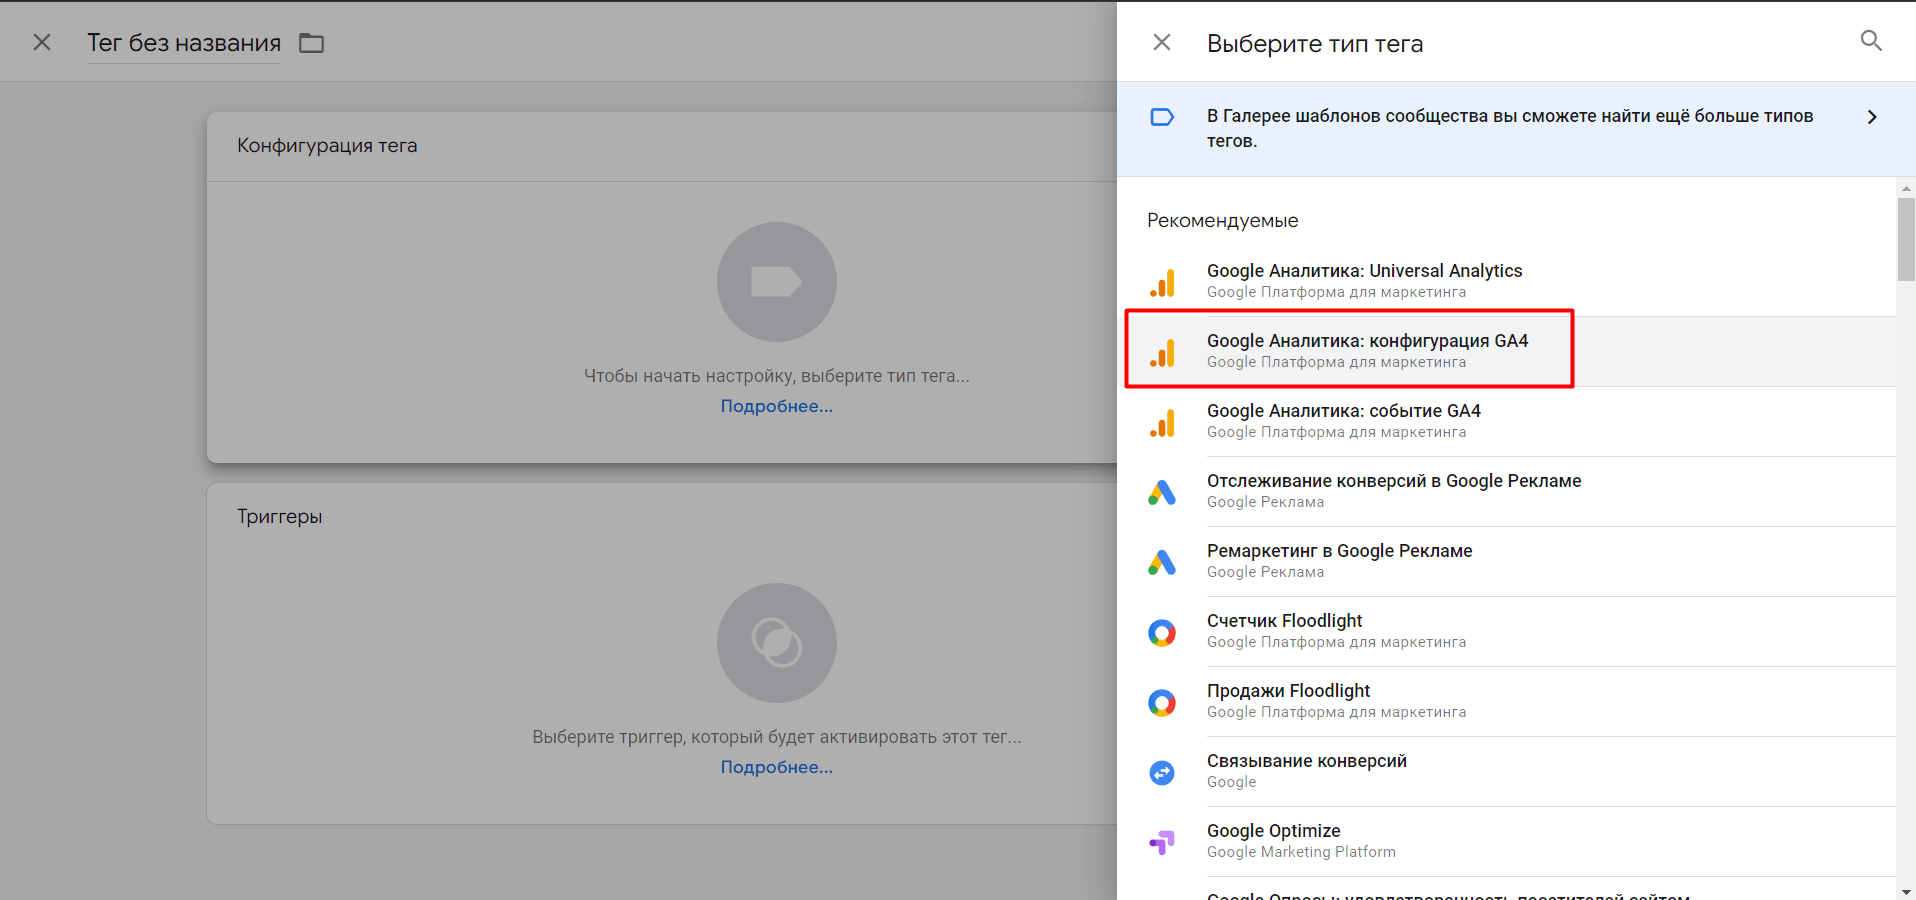Click Подробнее link under triggers
The height and width of the screenshot is (900, 1916).
[777, 767]
